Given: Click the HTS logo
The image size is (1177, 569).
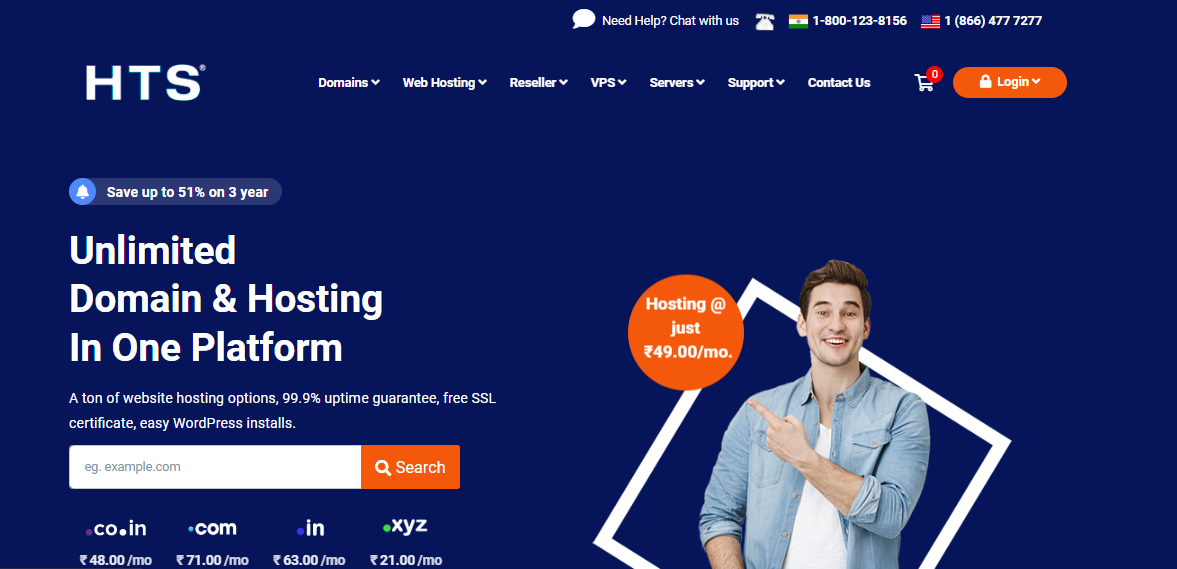Looking at the screenshot, I should (x=145, y=83).
